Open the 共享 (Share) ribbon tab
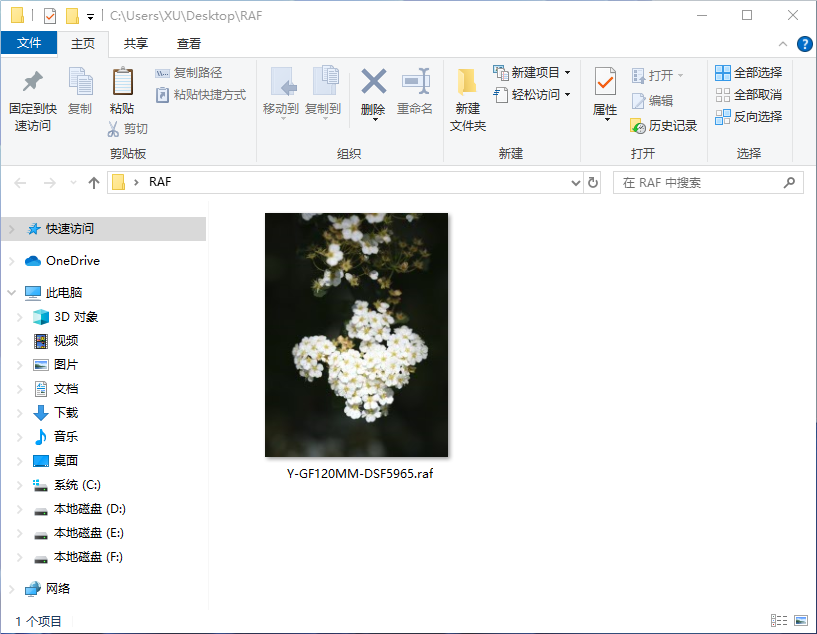The height and width of the screenshot is (634, 817). tap(136, 44)
